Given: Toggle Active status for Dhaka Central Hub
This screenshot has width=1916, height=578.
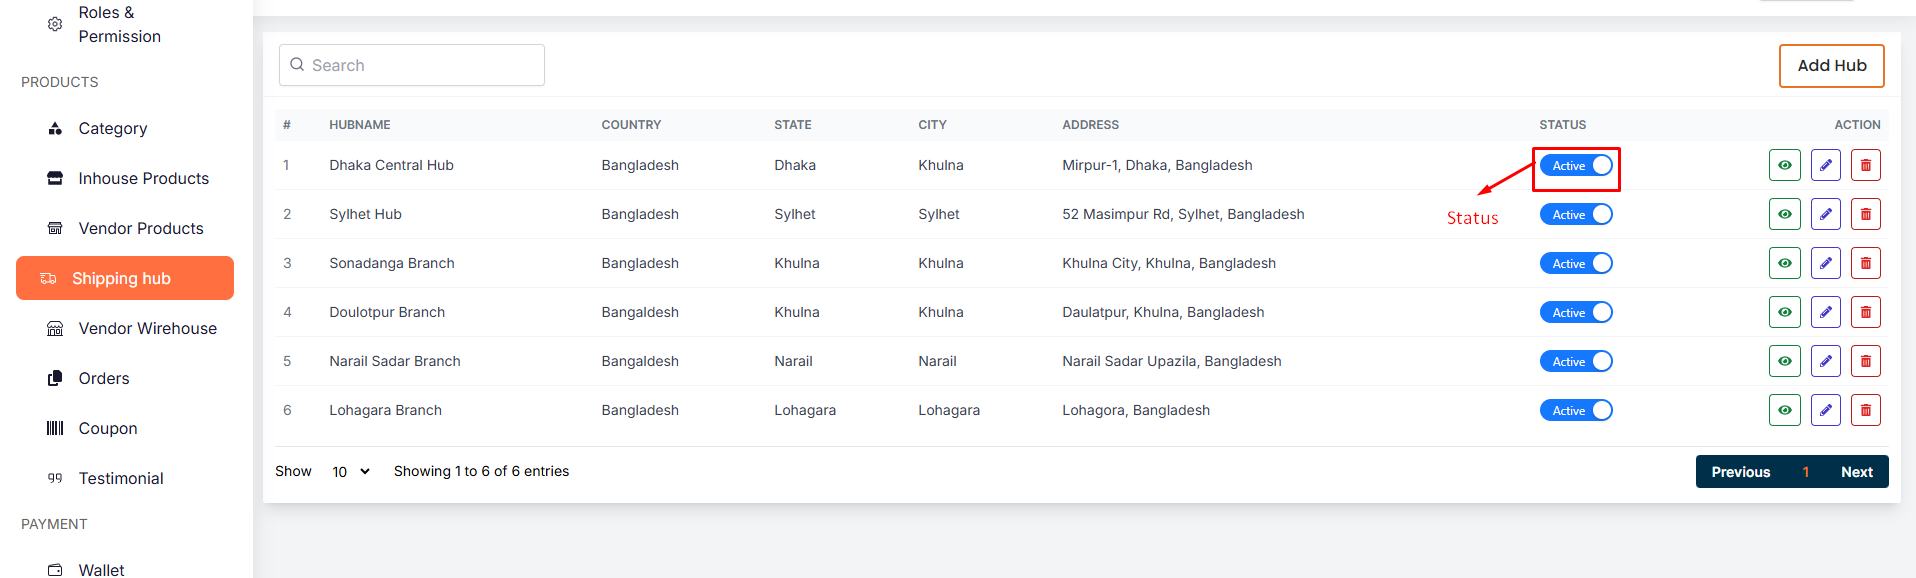Looking at the screenshot, I should coord(1576,166).
